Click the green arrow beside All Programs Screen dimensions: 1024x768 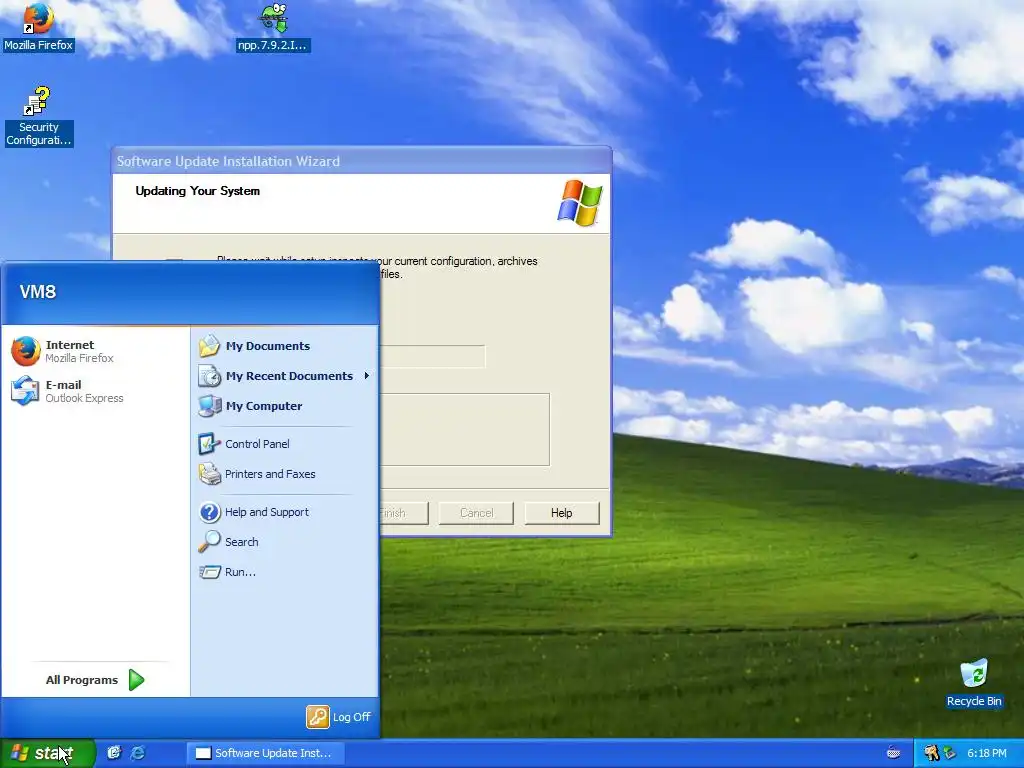[x=136, y=680]
